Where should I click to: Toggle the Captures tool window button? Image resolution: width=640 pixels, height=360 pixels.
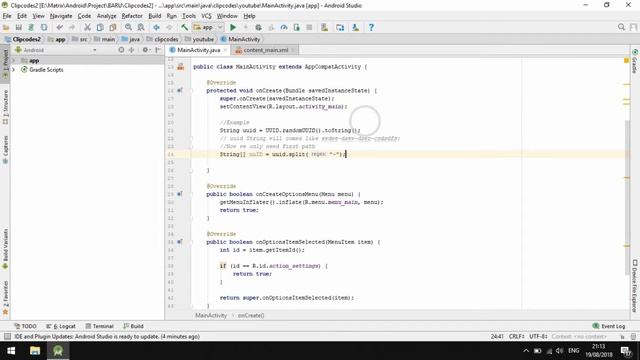click(x=5, y=150)
